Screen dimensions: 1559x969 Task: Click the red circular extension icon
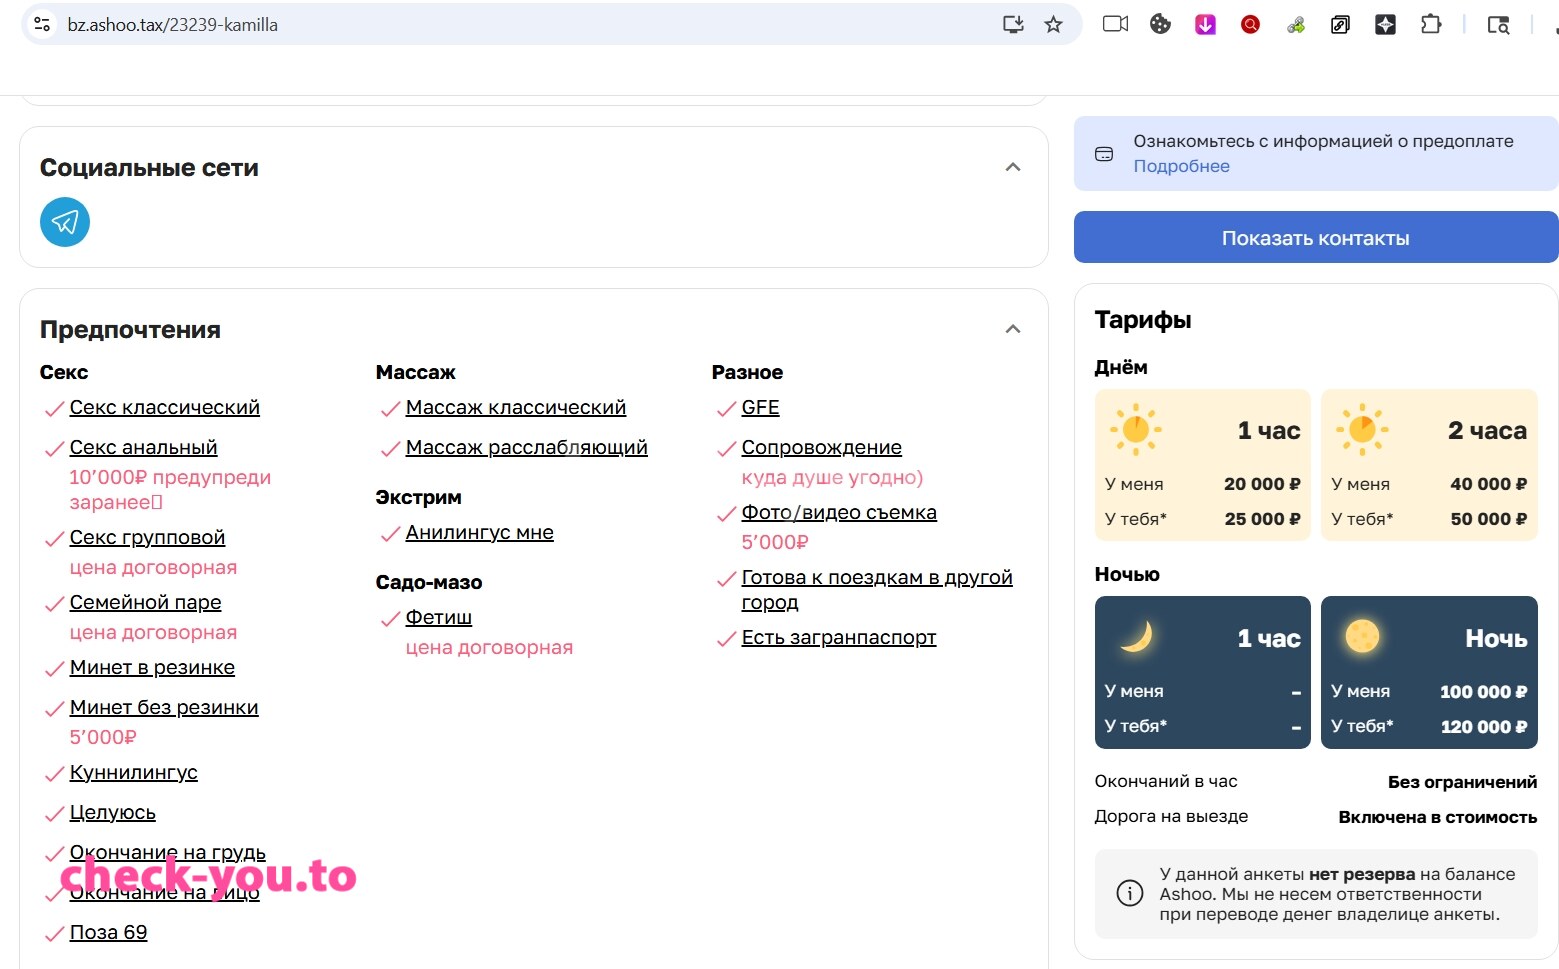pos(1250,24)
